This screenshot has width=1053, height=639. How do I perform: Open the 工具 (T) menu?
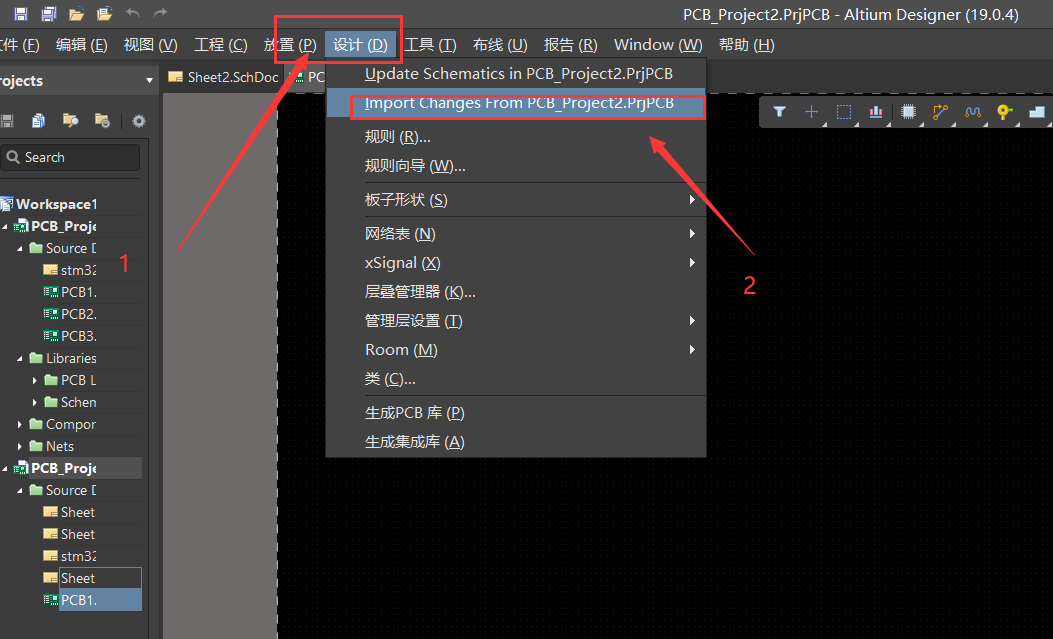point(430,45)
